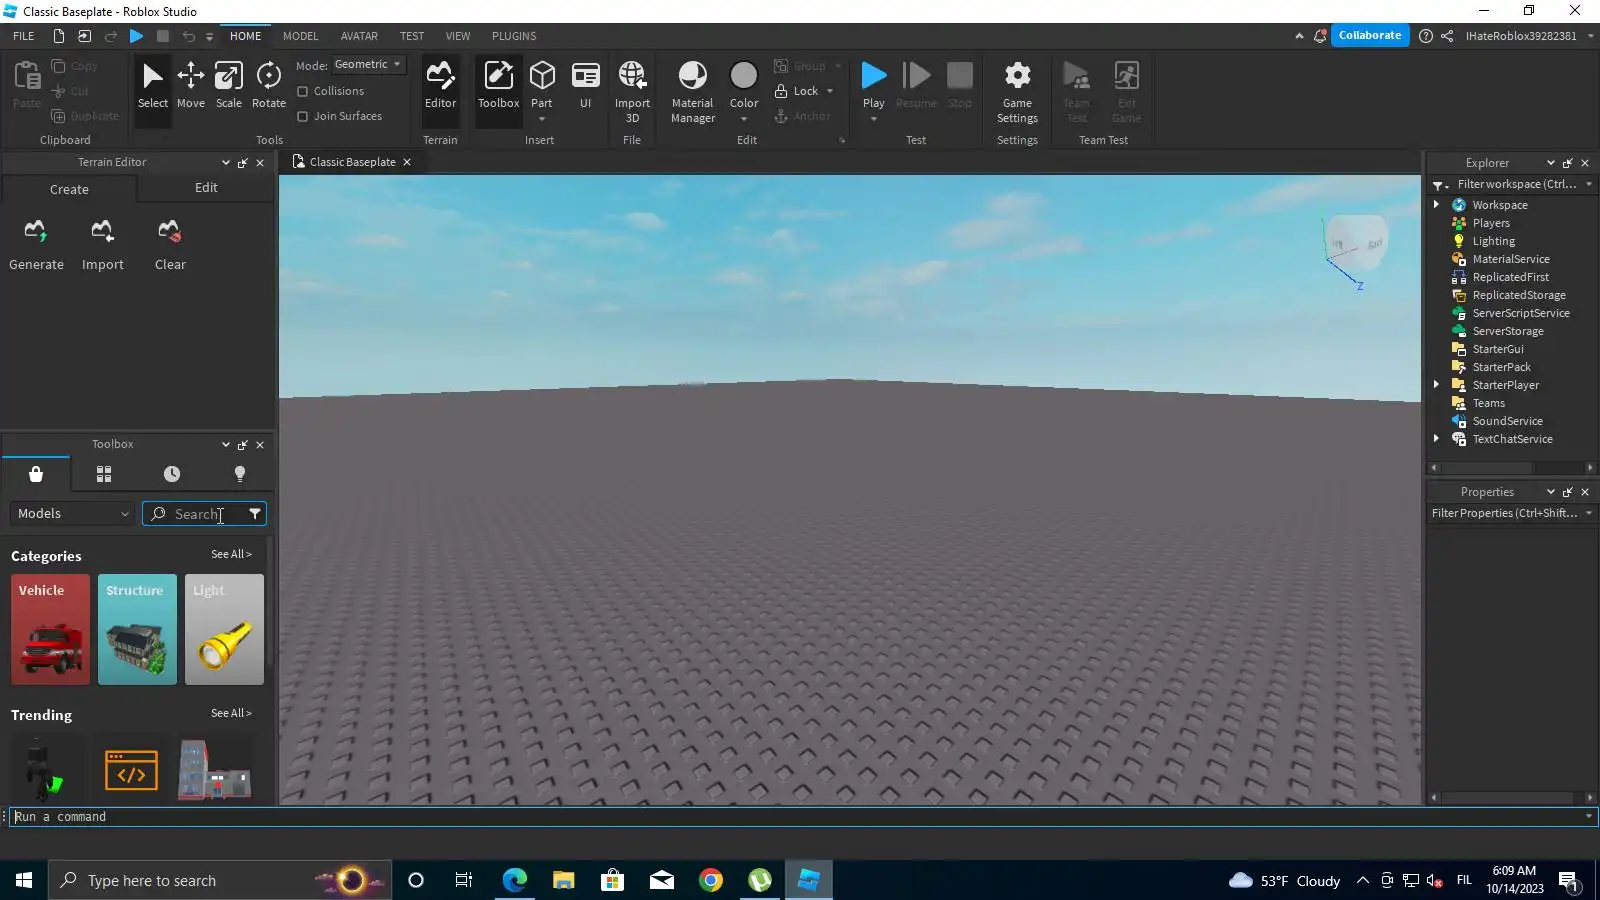Select the Select tool in Tools
This screenshot has width=1600, height=900.
coord(153,86)
